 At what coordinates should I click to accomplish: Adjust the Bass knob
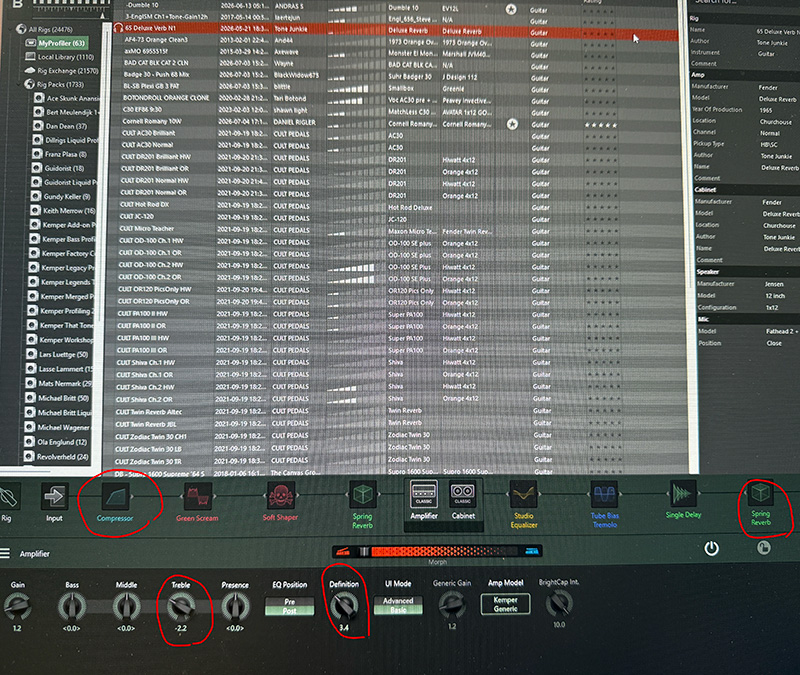pyautogui.click(x=72, y=607)
